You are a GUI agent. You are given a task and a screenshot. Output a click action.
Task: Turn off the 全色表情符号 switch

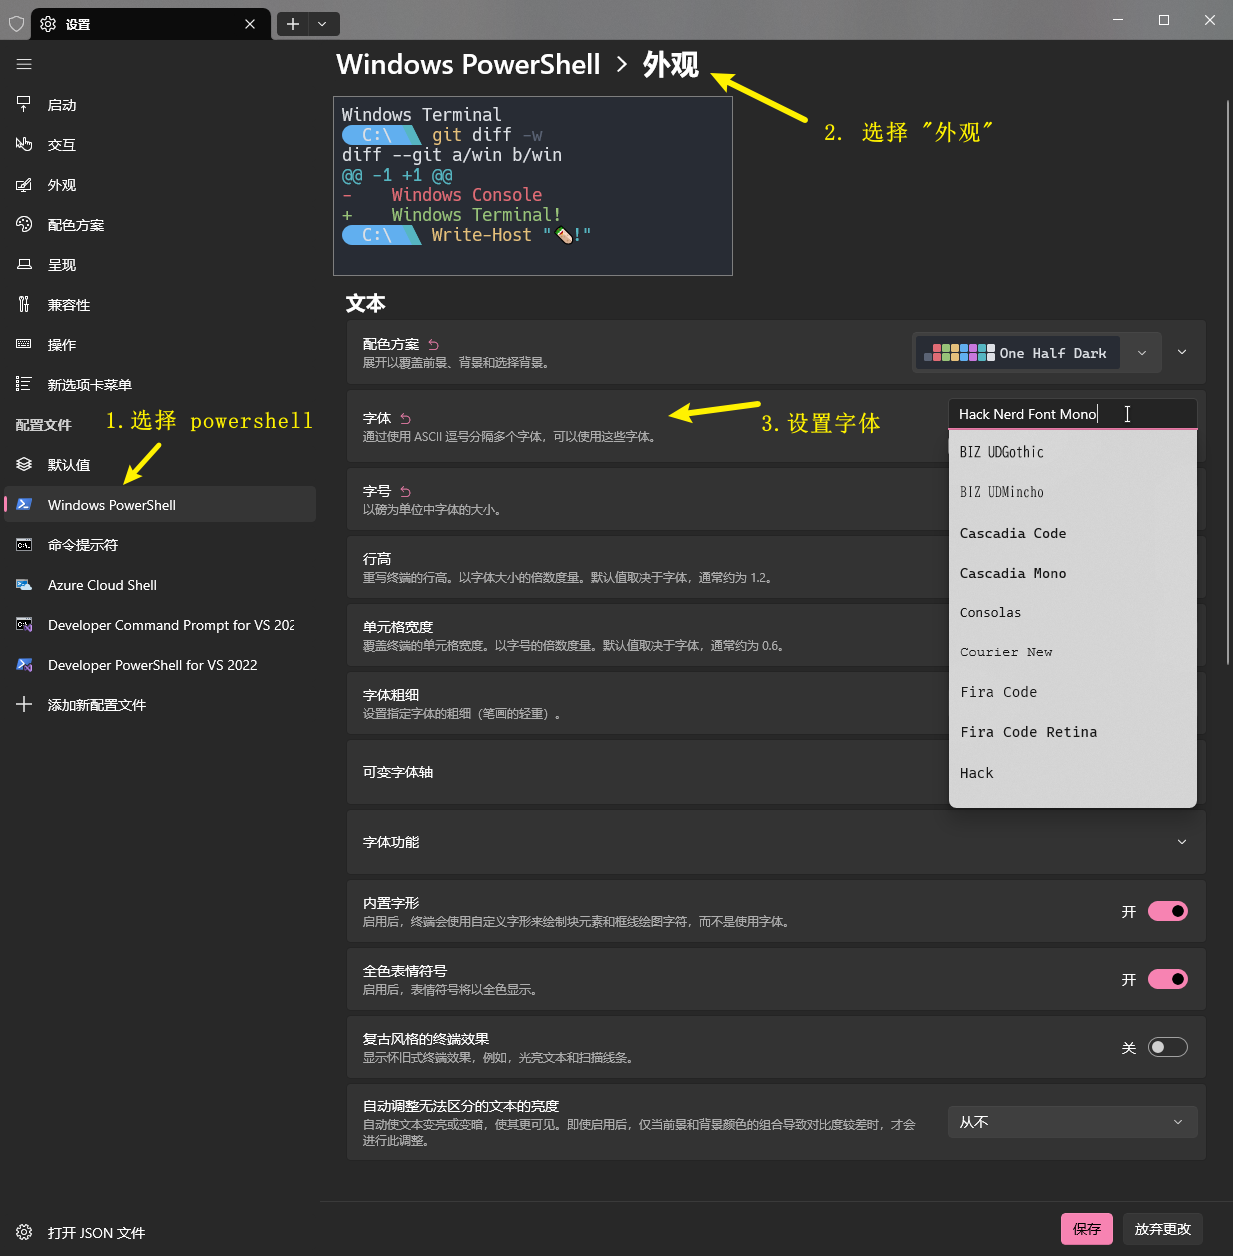(x=1167, y=979)
